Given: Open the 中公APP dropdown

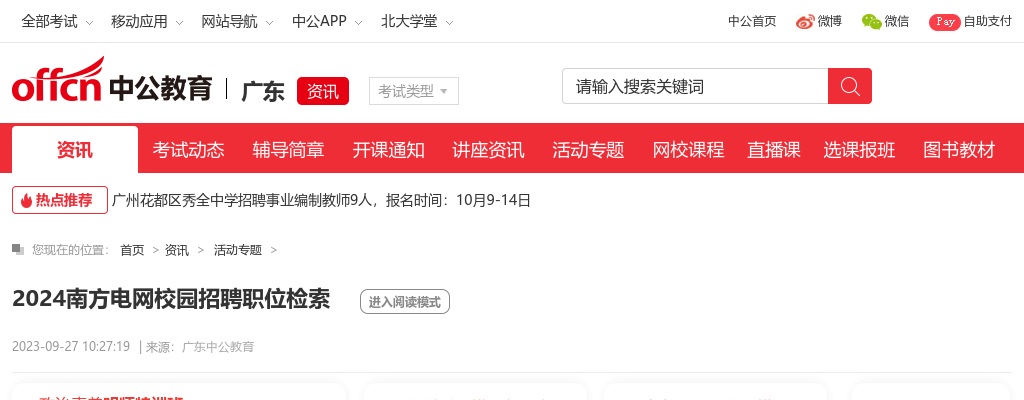Looking at the screenshot, I should tap(327, 21).
